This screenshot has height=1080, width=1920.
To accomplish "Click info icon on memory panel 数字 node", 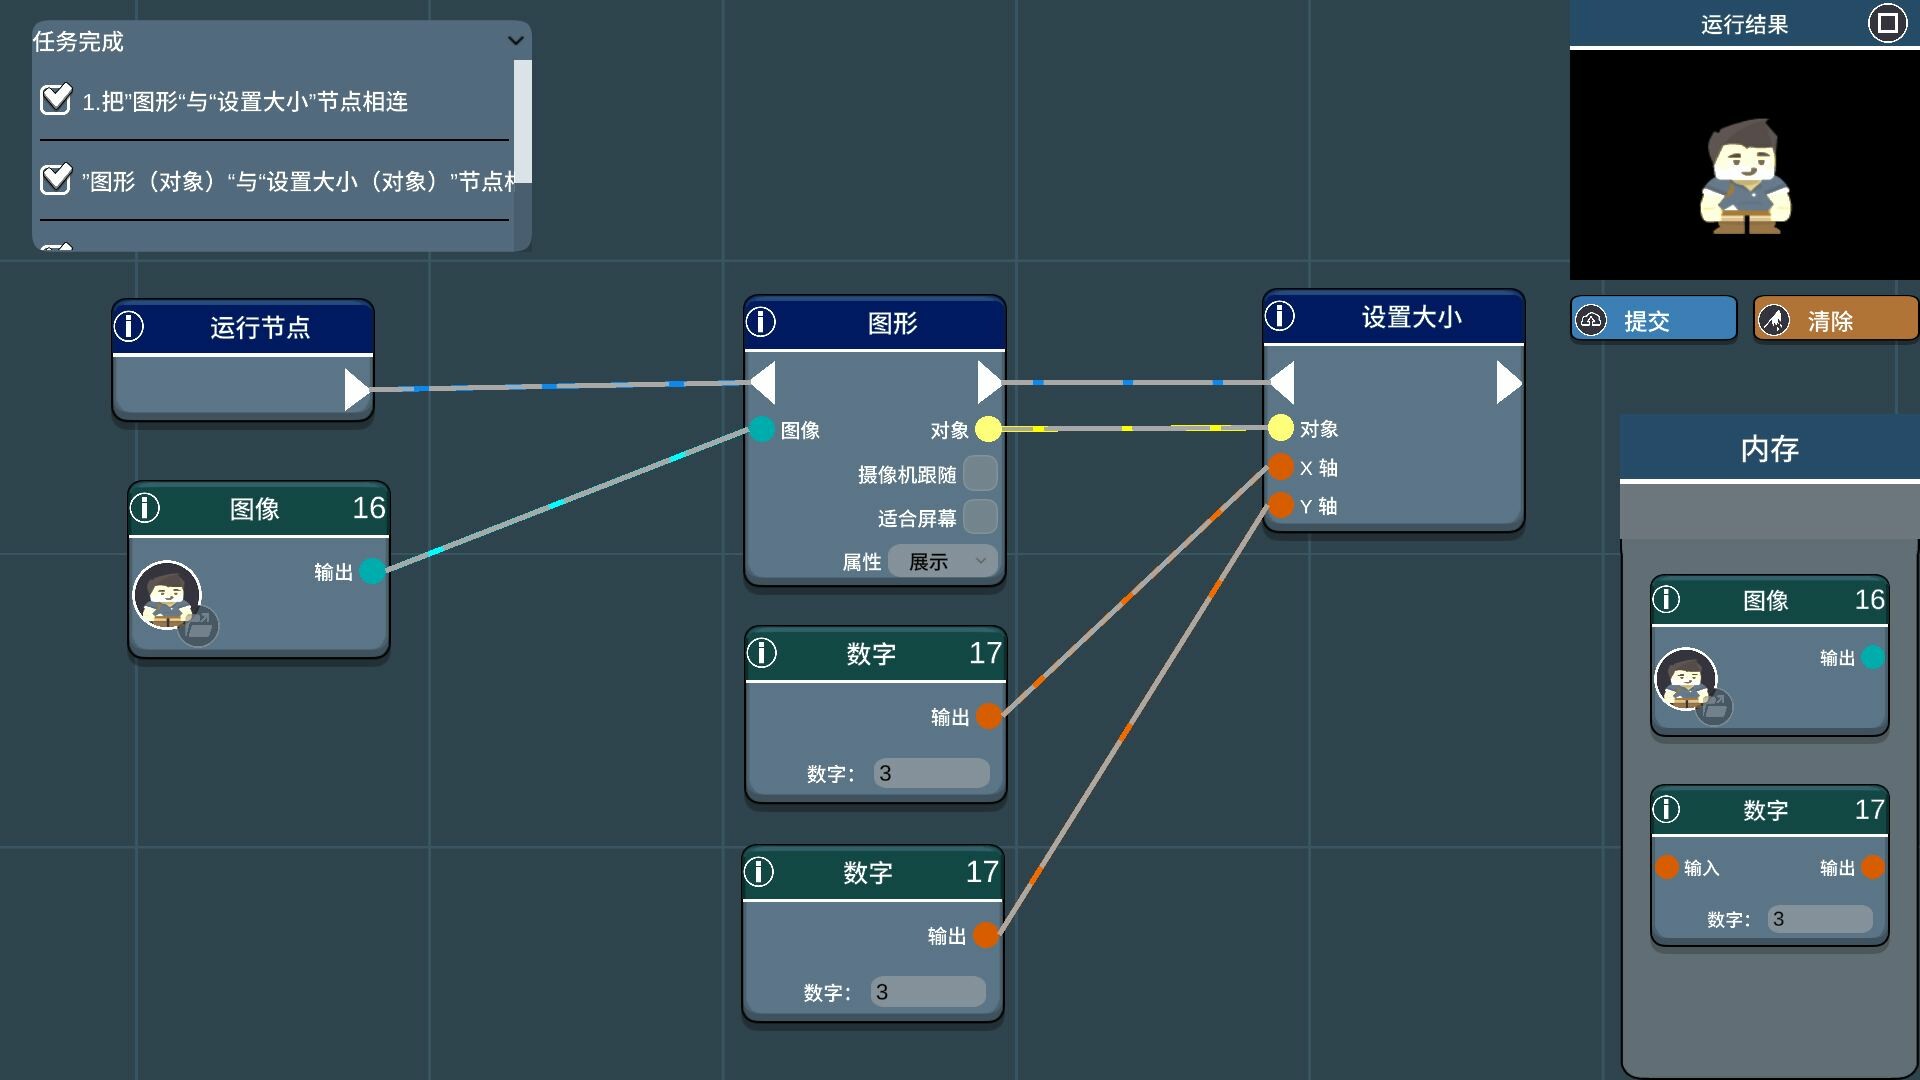I will [1666, 809].
